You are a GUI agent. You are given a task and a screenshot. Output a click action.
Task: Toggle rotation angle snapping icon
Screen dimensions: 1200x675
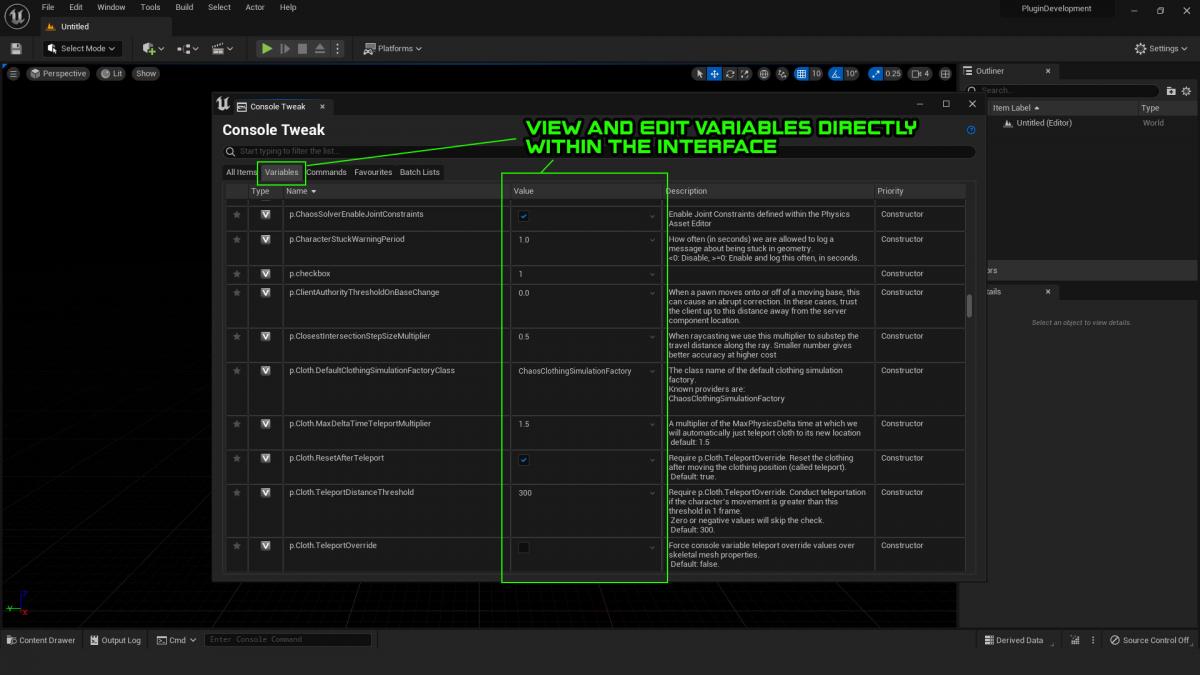(x=837, y=74)
